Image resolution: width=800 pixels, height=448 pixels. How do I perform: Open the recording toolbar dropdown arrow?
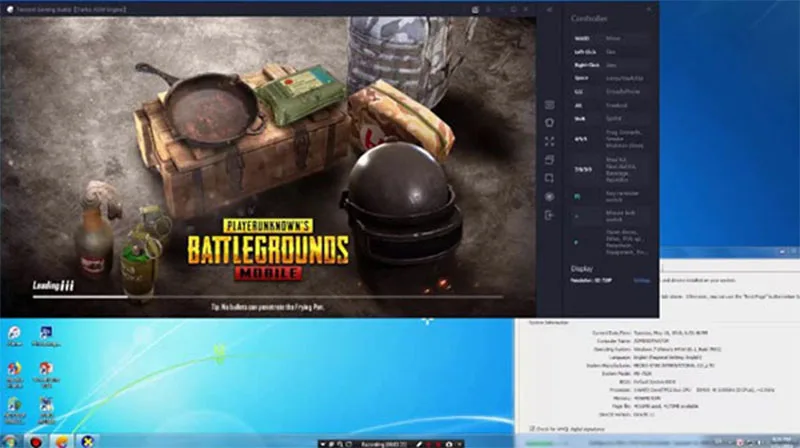[322, 444]
